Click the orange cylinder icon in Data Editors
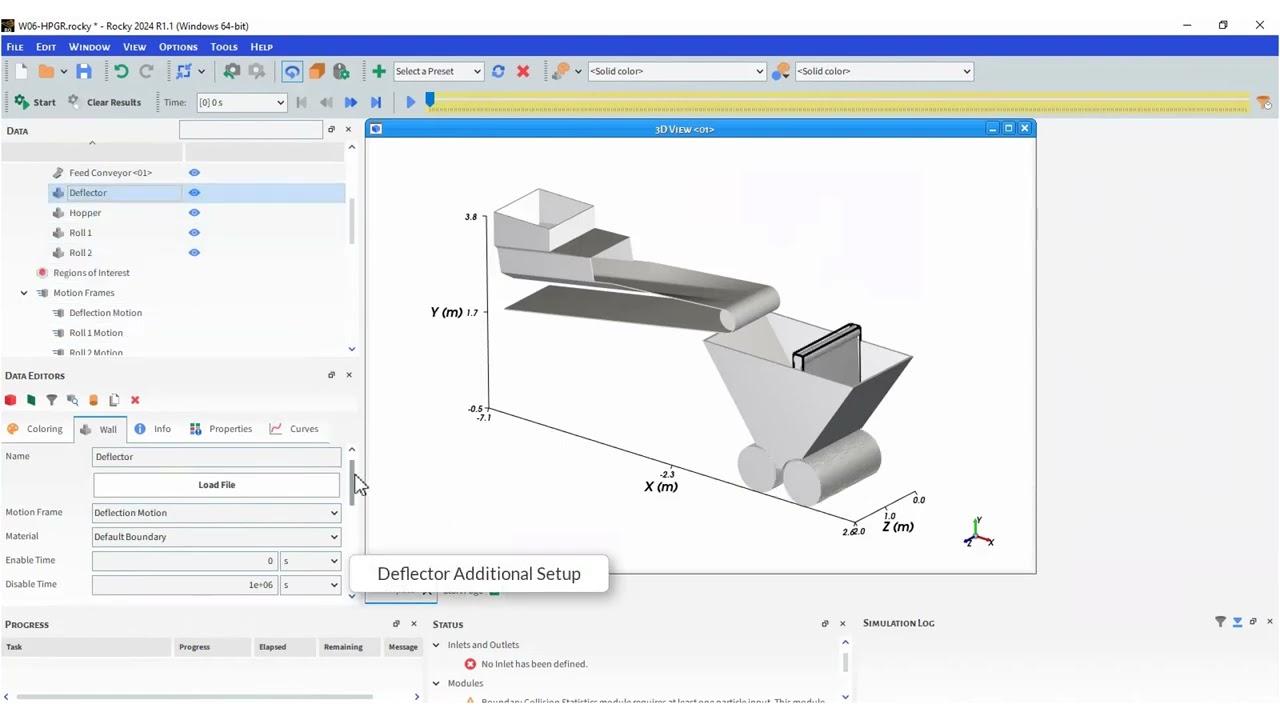The image size is (1280, 720). pyautogui.click(x=94, y=400)
